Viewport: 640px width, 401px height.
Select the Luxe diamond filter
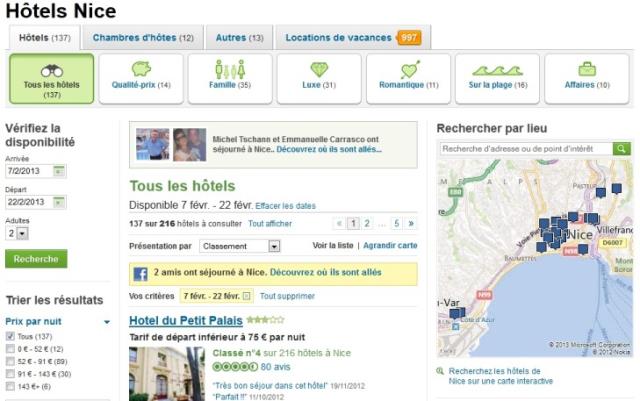pos(319,79)
